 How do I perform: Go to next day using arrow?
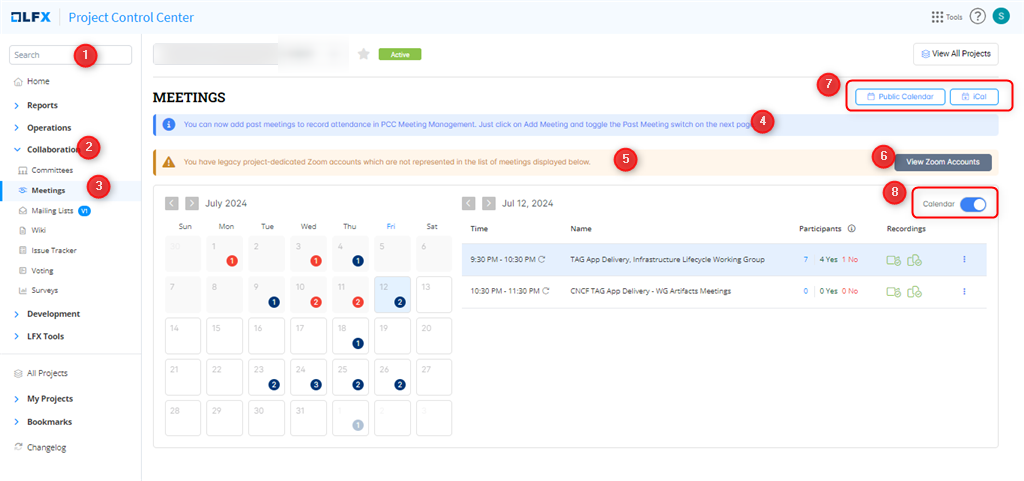(488, 203)
